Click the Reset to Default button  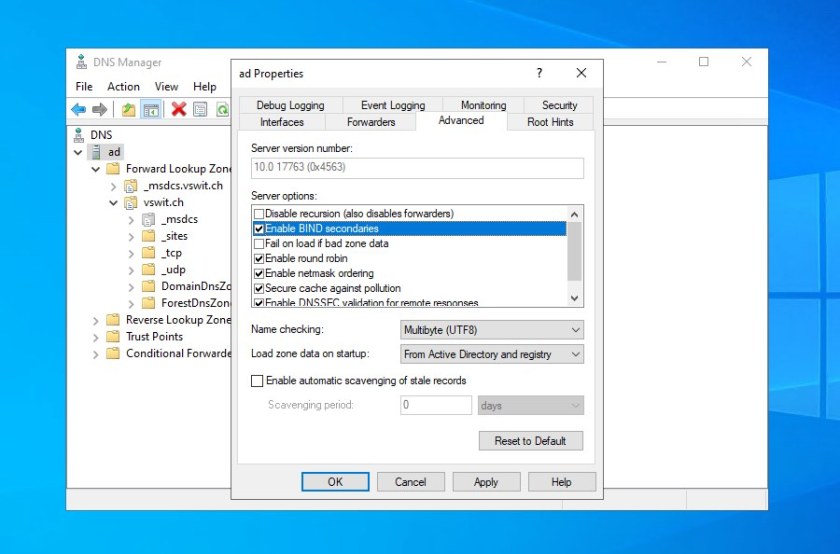tap(530, 440)
